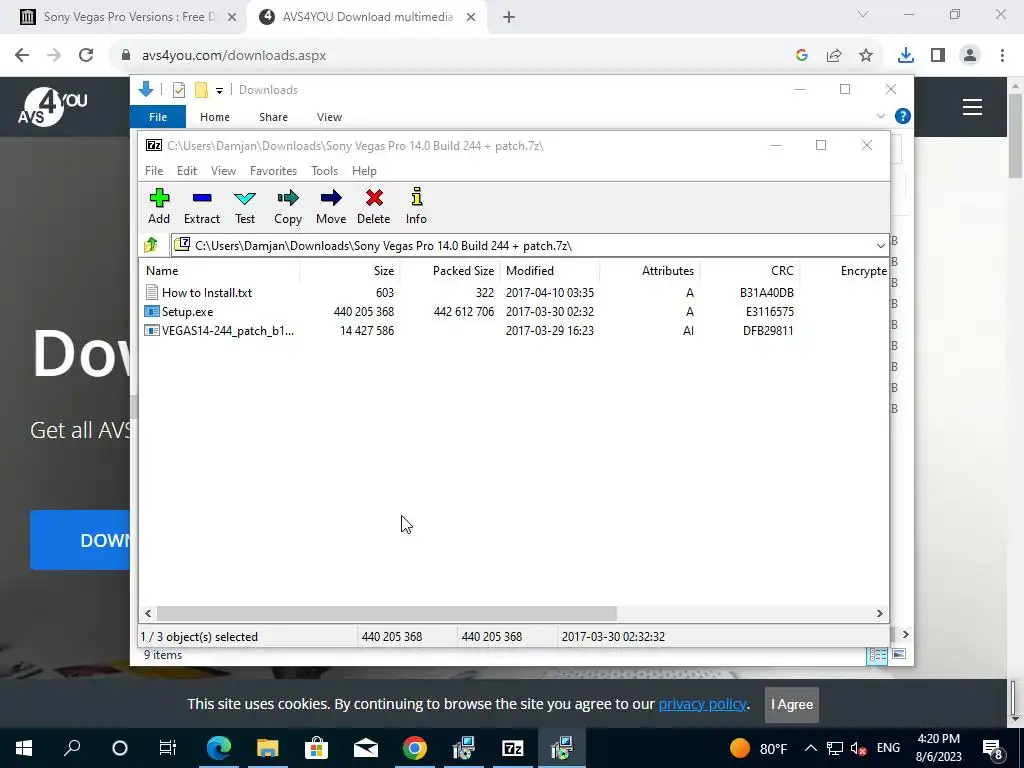Expand the 7-Zip address path dropdown
The image size is (1024, 768).
click(x=880, y=246)
